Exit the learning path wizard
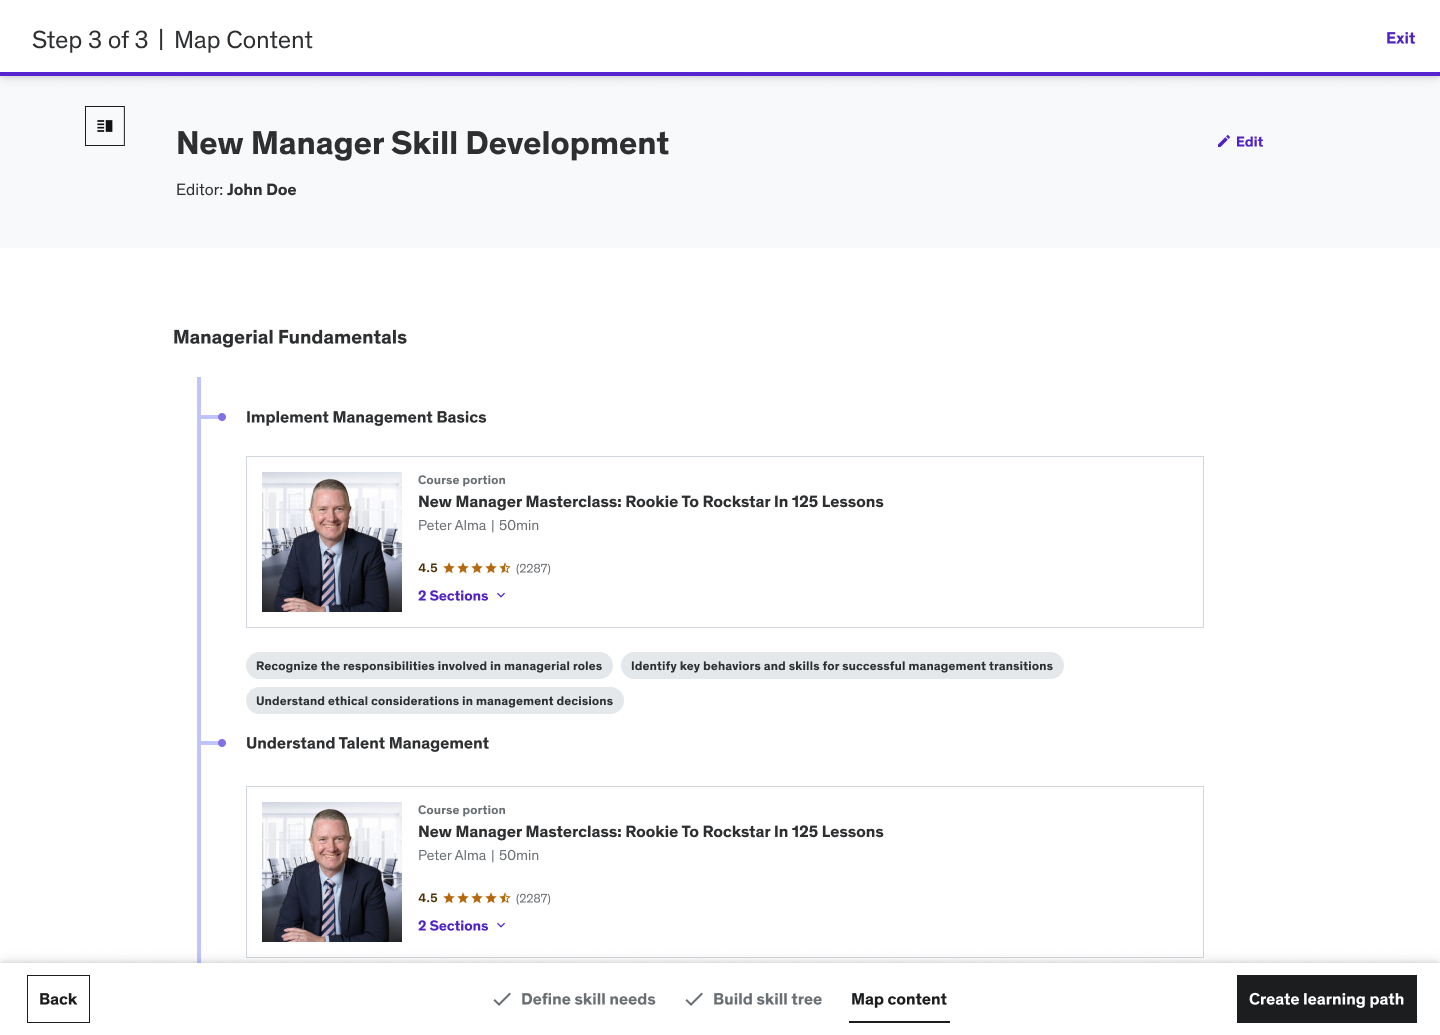The image size is (1440, 1035). click(x=1400, y=38)
